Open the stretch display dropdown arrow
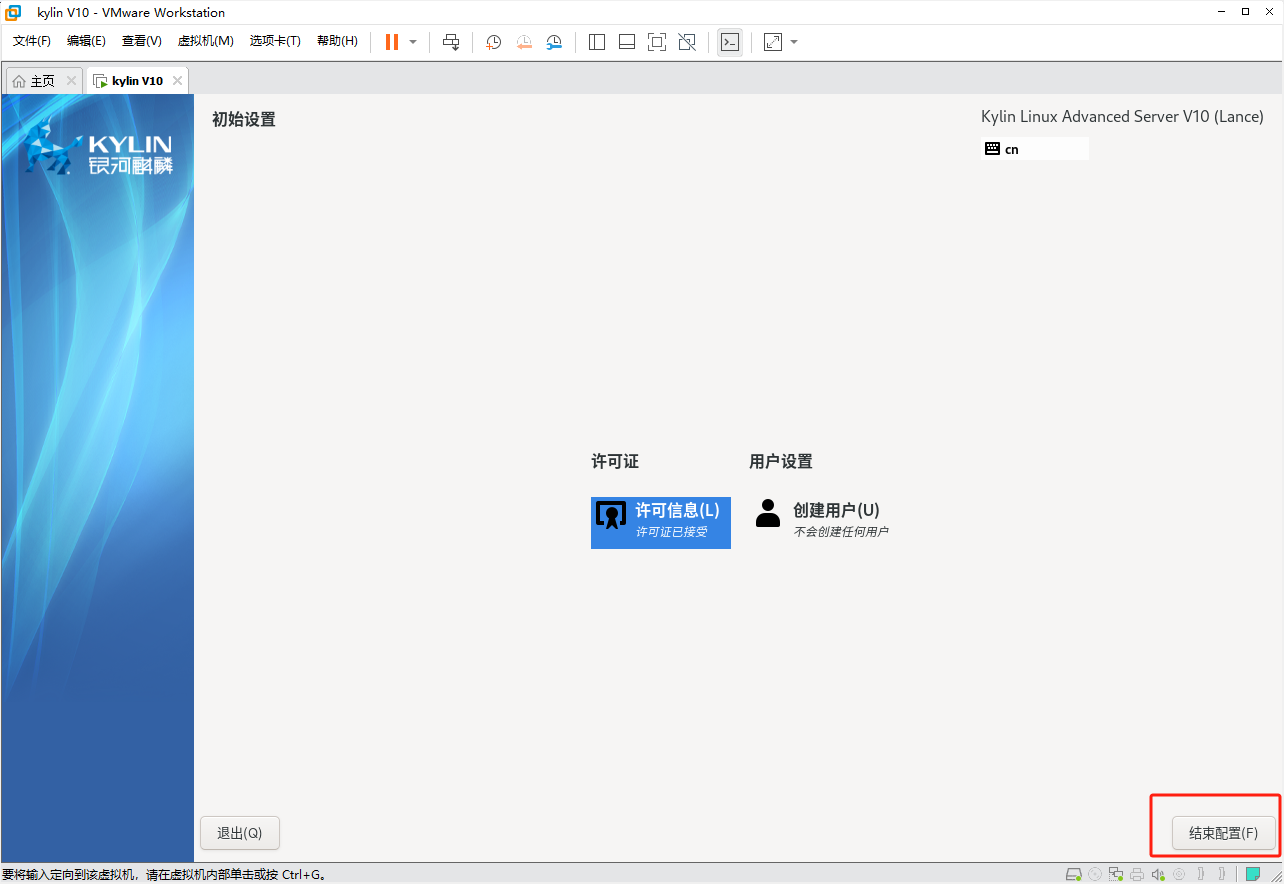Image resolution: width=1284 pixels, height=884 pixels. click(794, 42)
